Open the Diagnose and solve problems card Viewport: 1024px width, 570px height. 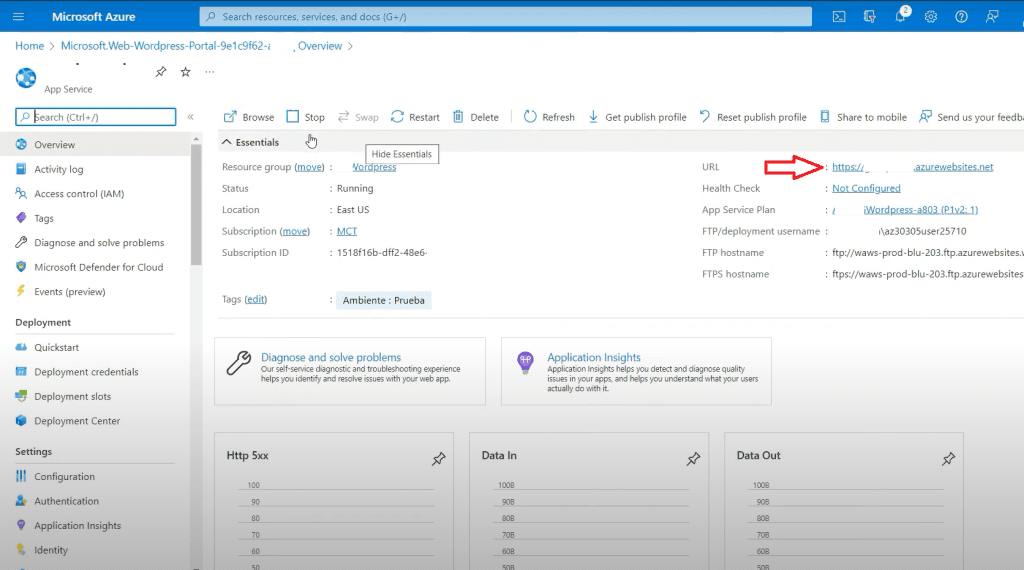click(x=350, y=371)
